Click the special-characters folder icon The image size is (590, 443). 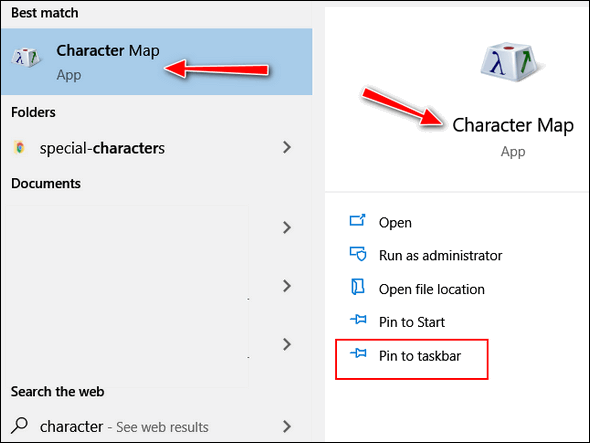click(x=20, y=147)
